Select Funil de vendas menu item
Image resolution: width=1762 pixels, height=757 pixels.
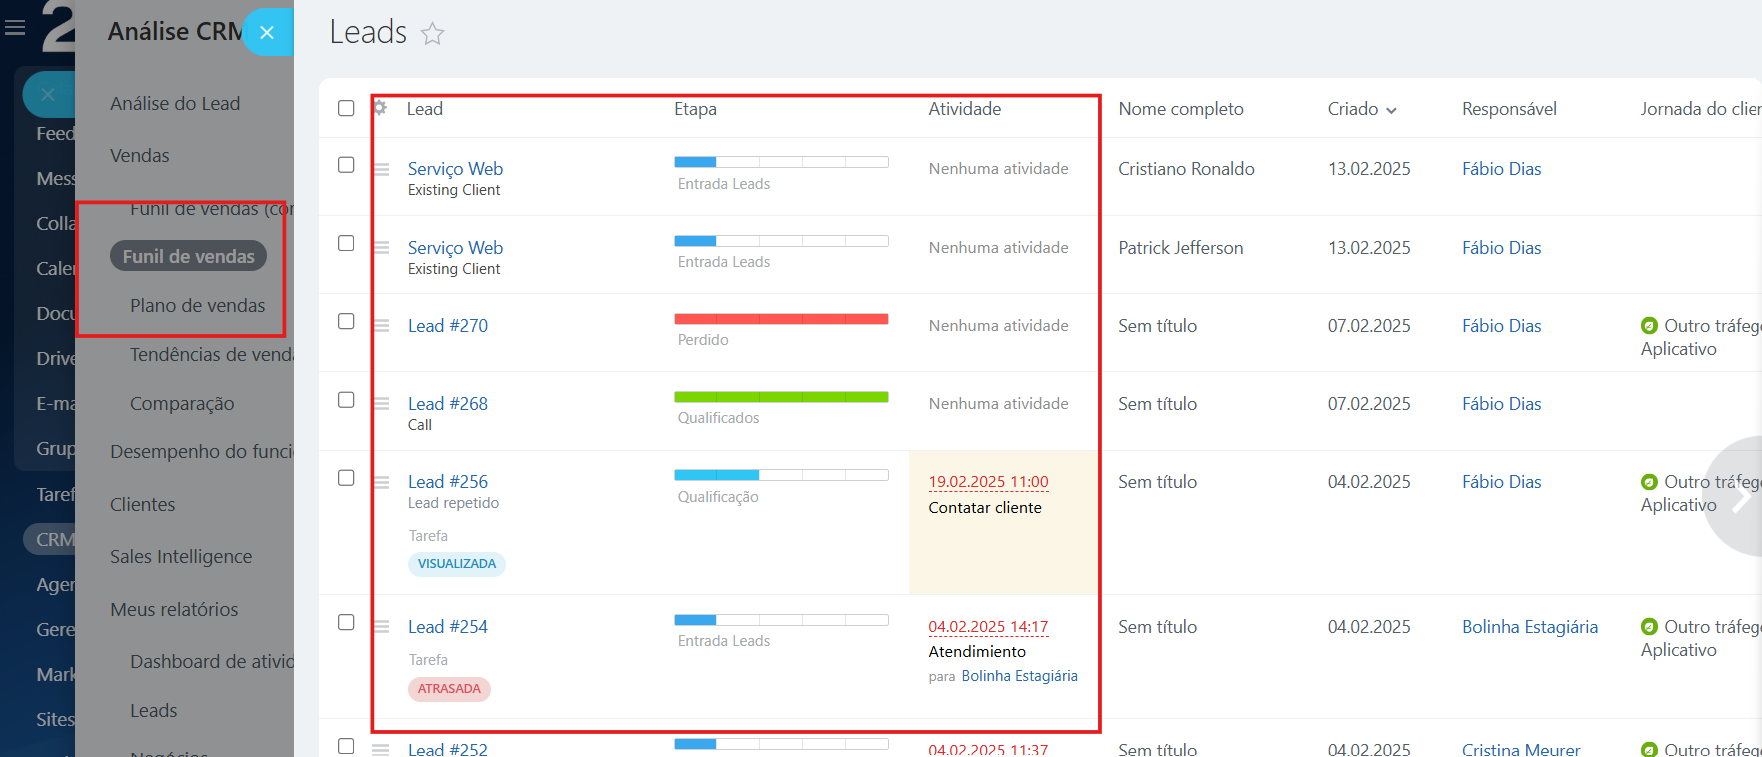tap(188, 256)
